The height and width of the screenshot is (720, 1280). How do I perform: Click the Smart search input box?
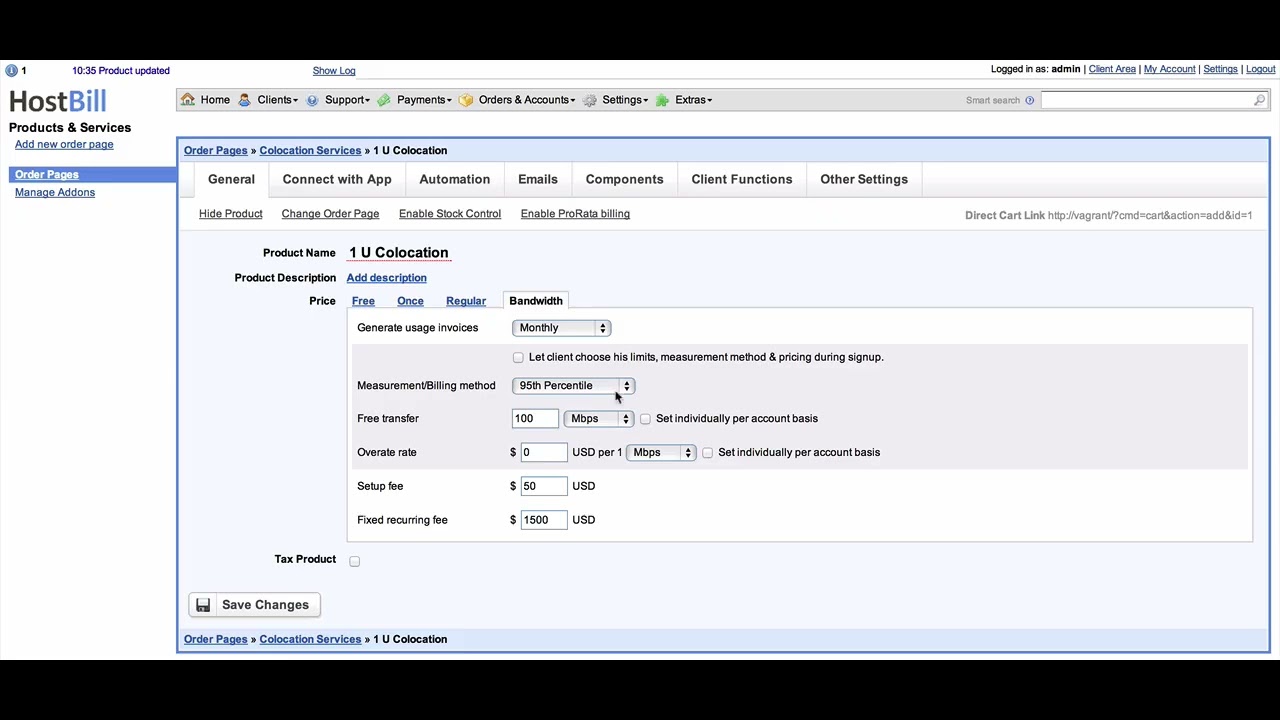1154,100
